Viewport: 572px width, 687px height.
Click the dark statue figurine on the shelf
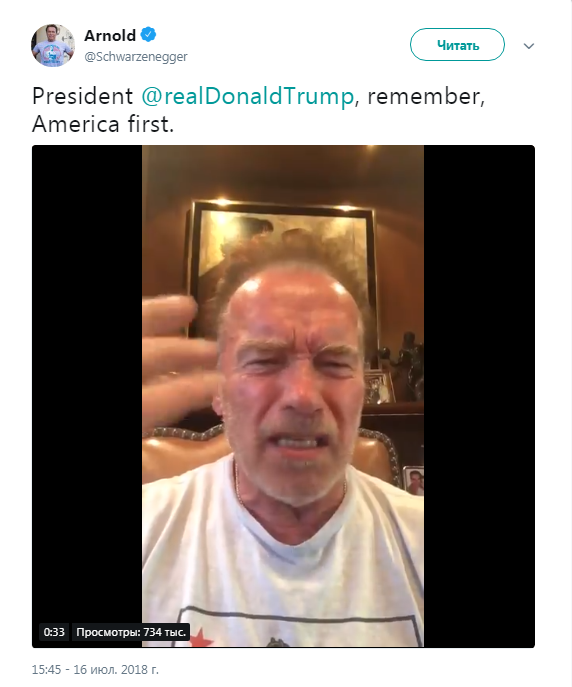(x=403, y=366)
